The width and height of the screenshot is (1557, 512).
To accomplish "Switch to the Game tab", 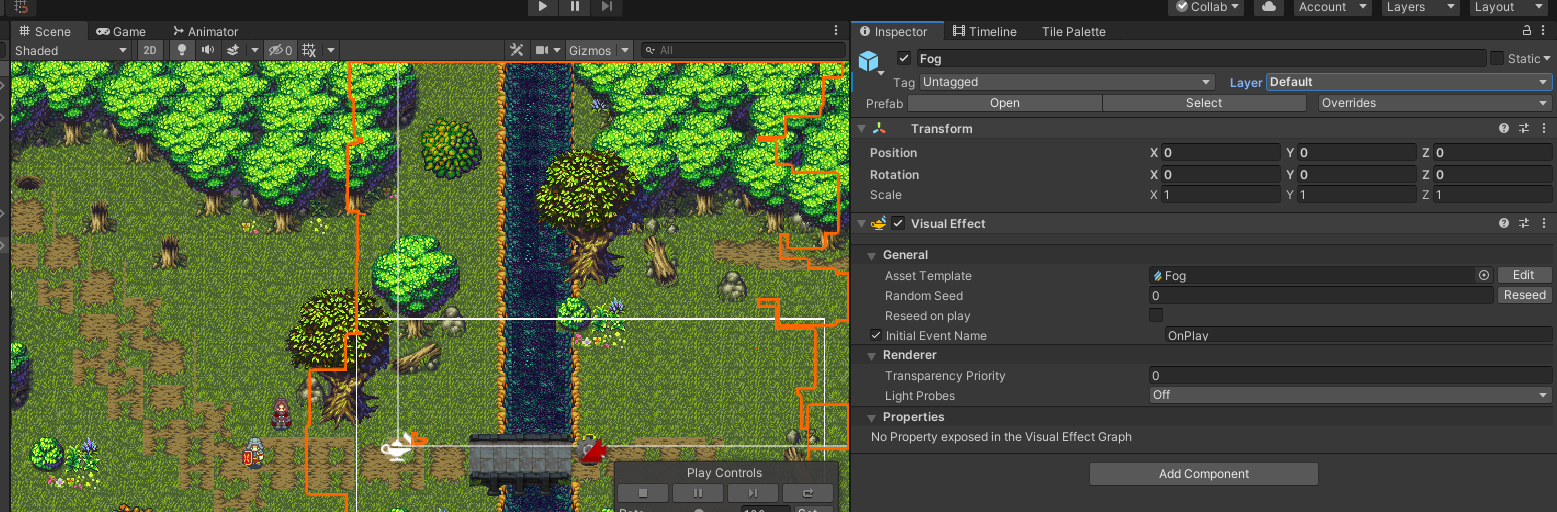I will (x=121, y=31).
